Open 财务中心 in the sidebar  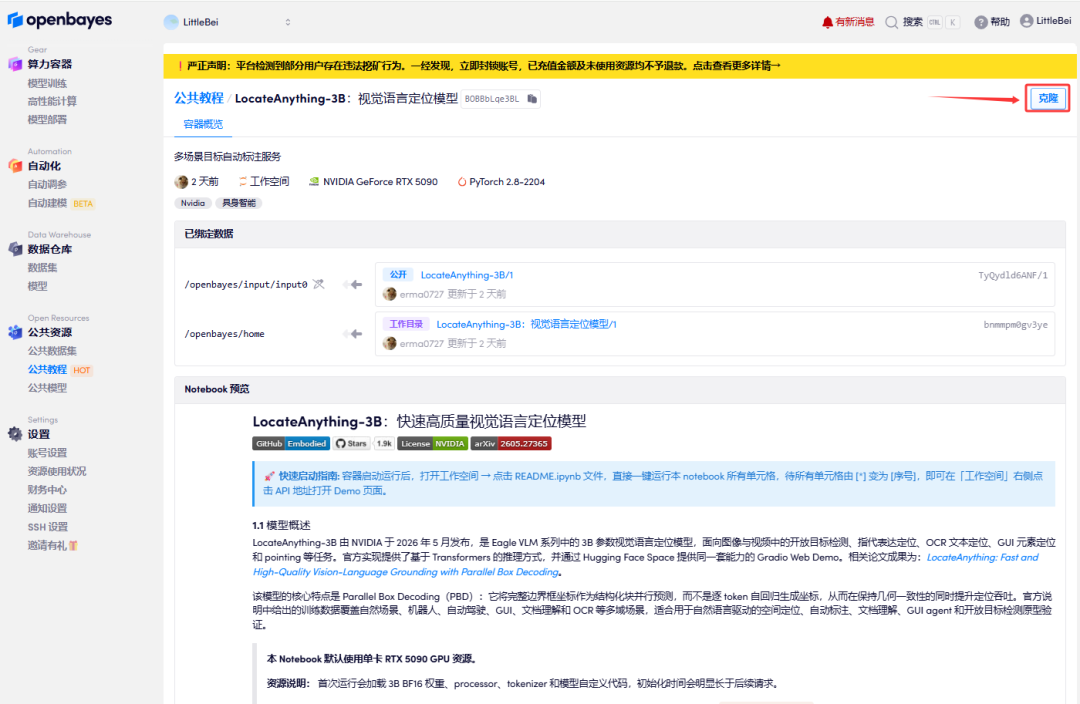[47, 490]
